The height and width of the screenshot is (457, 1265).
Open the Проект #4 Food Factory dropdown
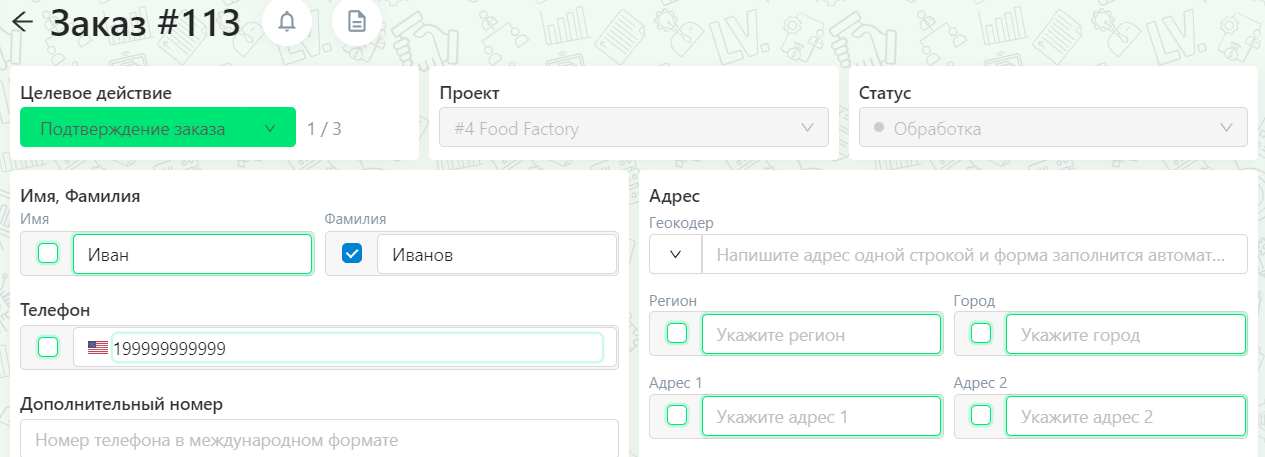point(634,128)
